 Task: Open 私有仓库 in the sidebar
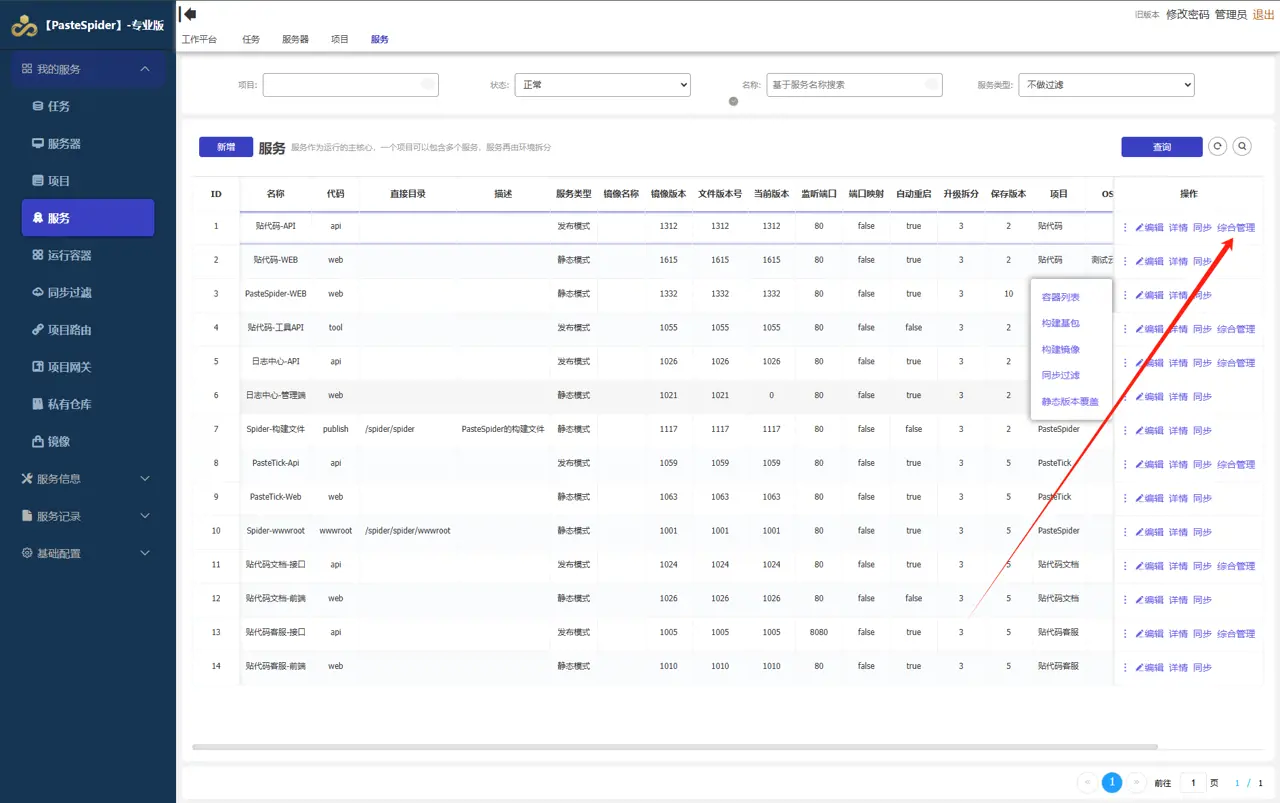(x=88, y=404)
